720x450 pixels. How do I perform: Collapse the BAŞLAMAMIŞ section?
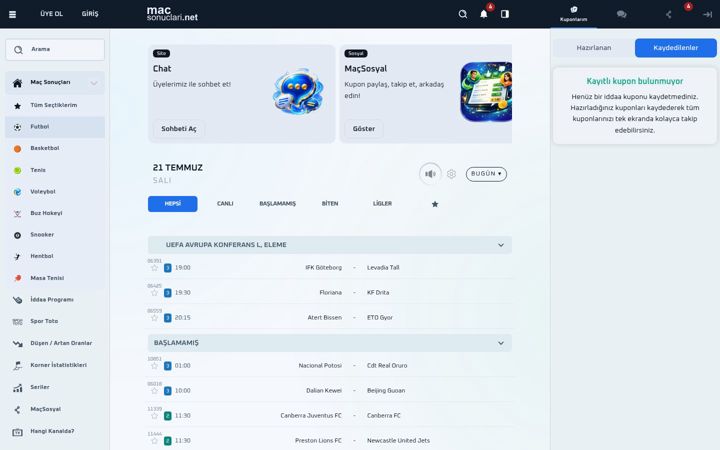pyautogui.click(x=501, y=343)
